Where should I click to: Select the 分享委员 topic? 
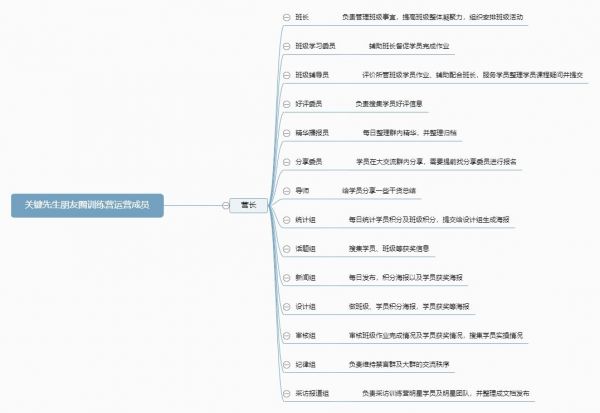pyautogui.click(x=312, y=161)
